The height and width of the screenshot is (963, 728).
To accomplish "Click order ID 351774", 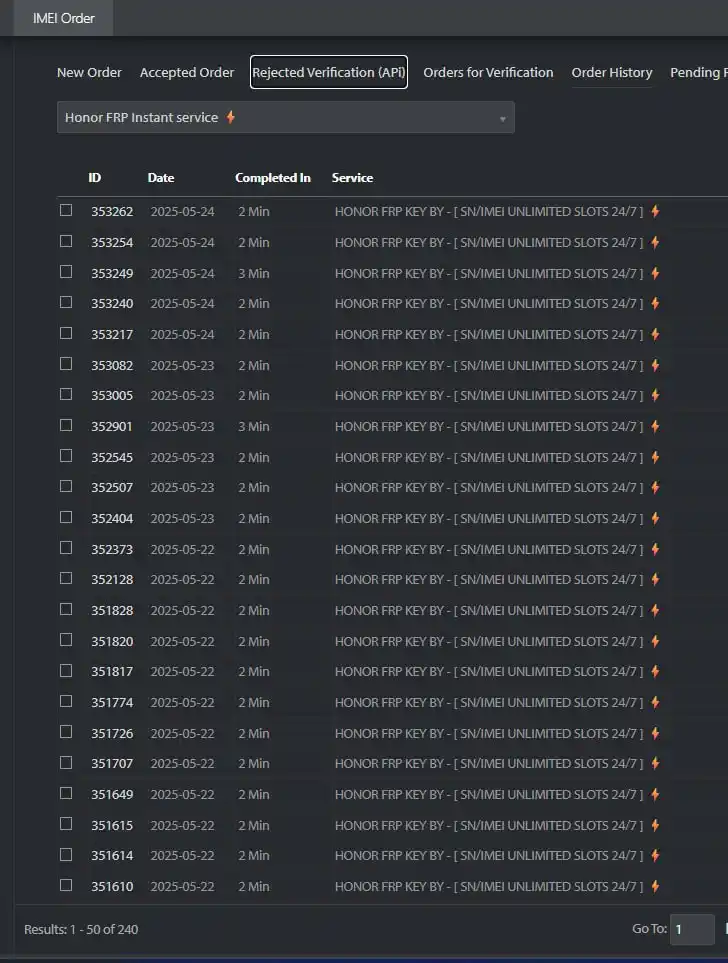I will pos(112,703).
